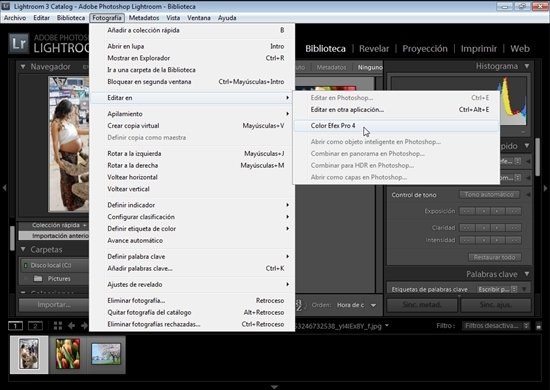
Task: Click Tono automático button
Action: (x=489, y=195)
